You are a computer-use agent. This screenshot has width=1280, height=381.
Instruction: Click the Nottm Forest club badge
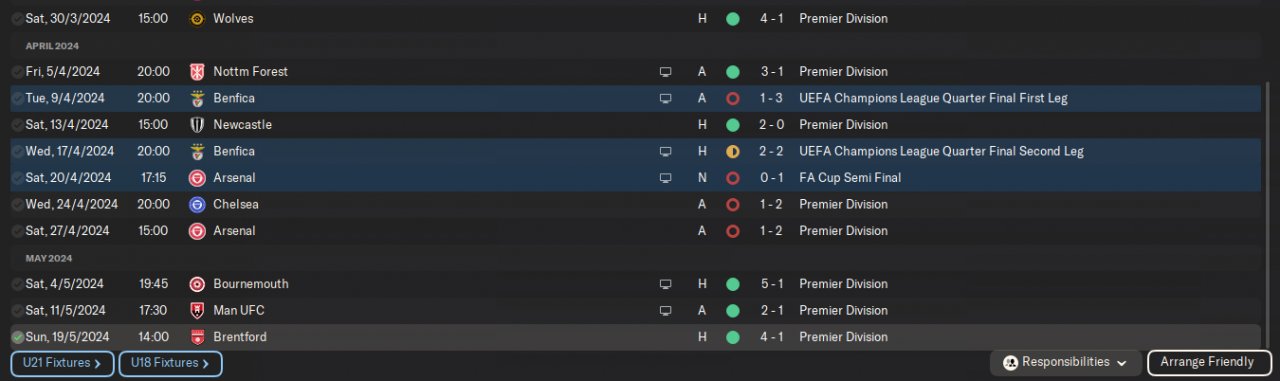pos(197,72)
